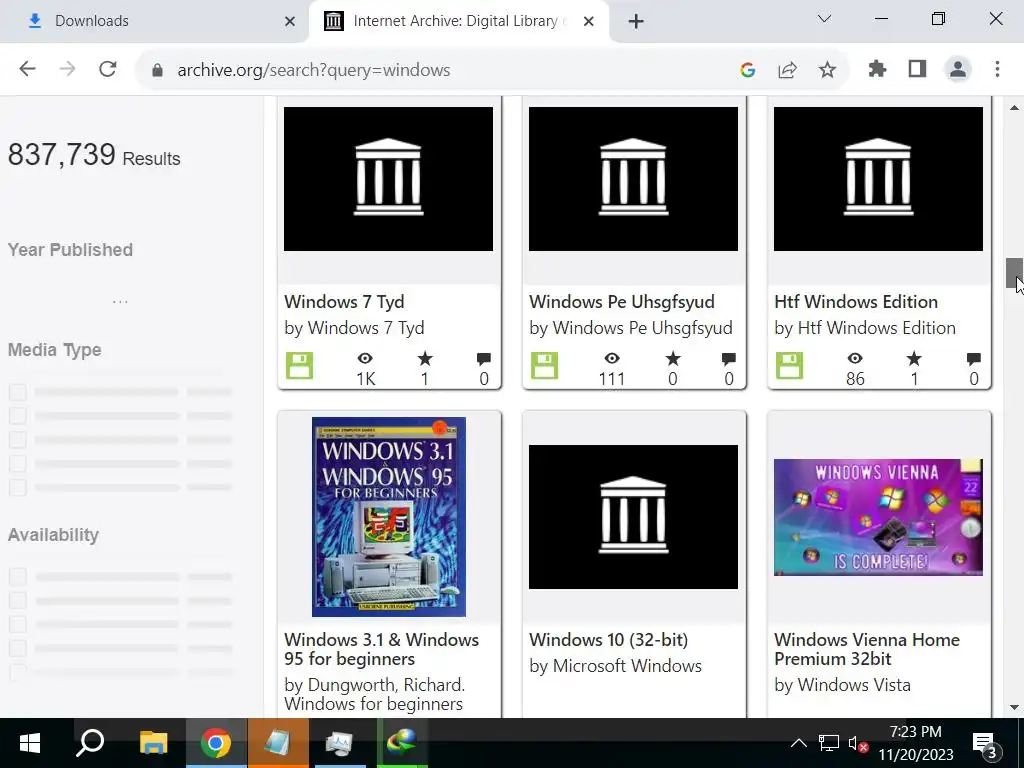Click the Windows 3.1 book cover image
This screenshot has width=1024, height=768.
click(x=389, y=517)
